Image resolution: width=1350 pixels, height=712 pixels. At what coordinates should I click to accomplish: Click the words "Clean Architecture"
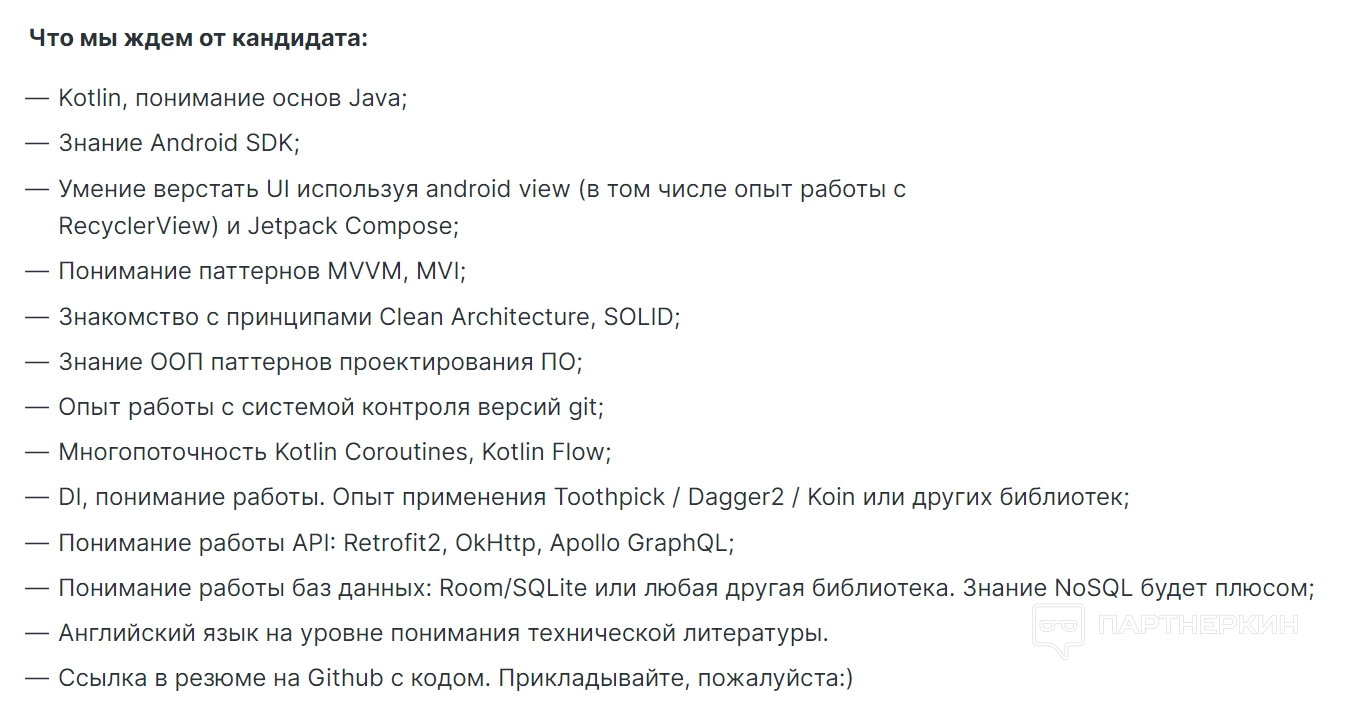point(485,317)
